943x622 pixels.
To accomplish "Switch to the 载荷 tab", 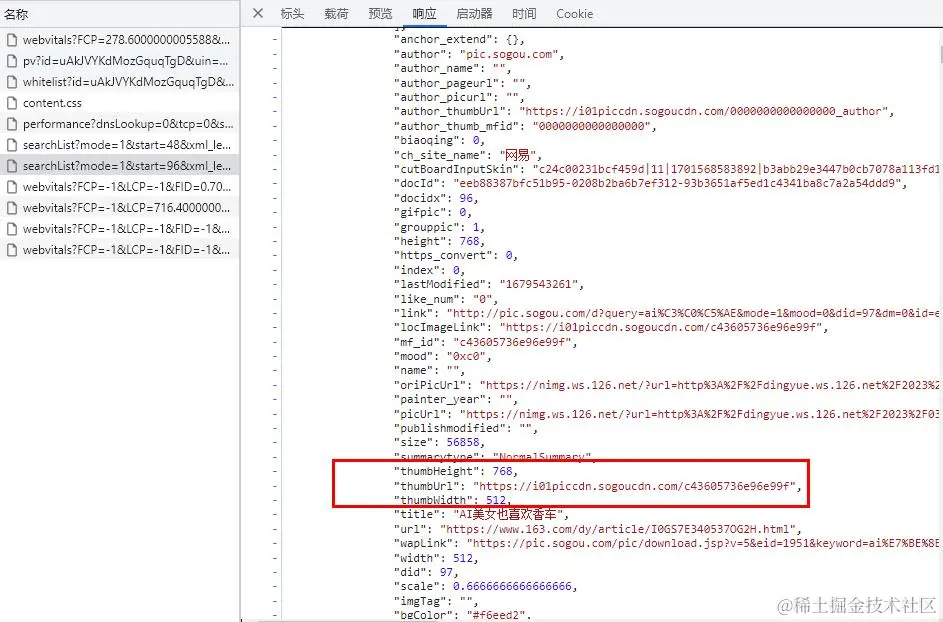I will [336, 13].
